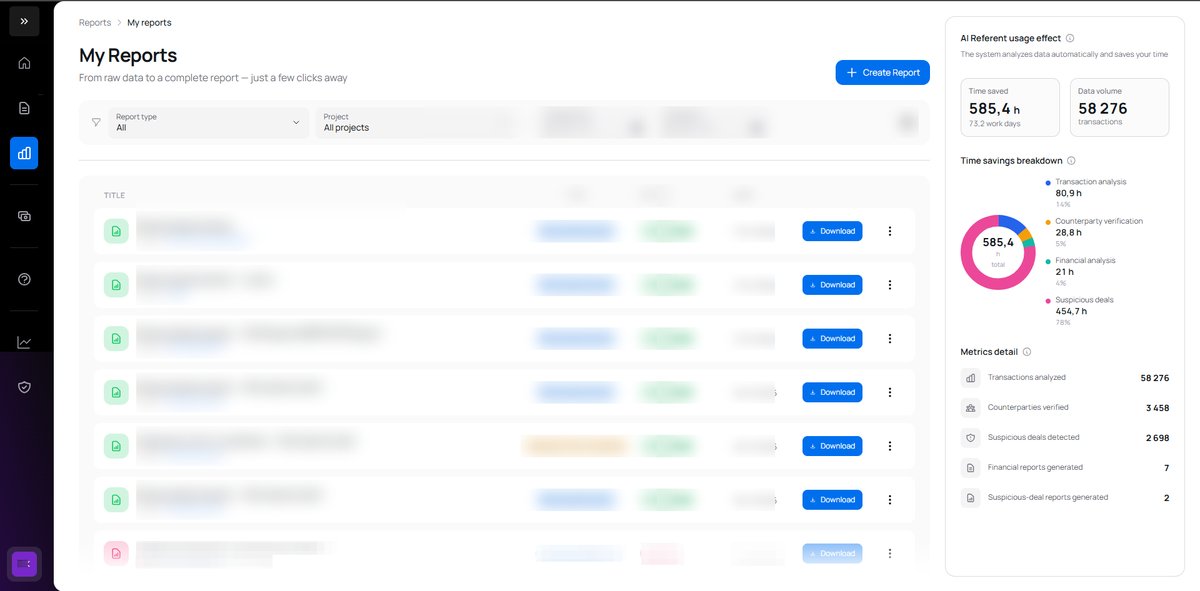The width and height of the screenshot is (1200, 591).
Task: Click the Suspicious deals detected value 2 698
Action: coord(1157,438)
